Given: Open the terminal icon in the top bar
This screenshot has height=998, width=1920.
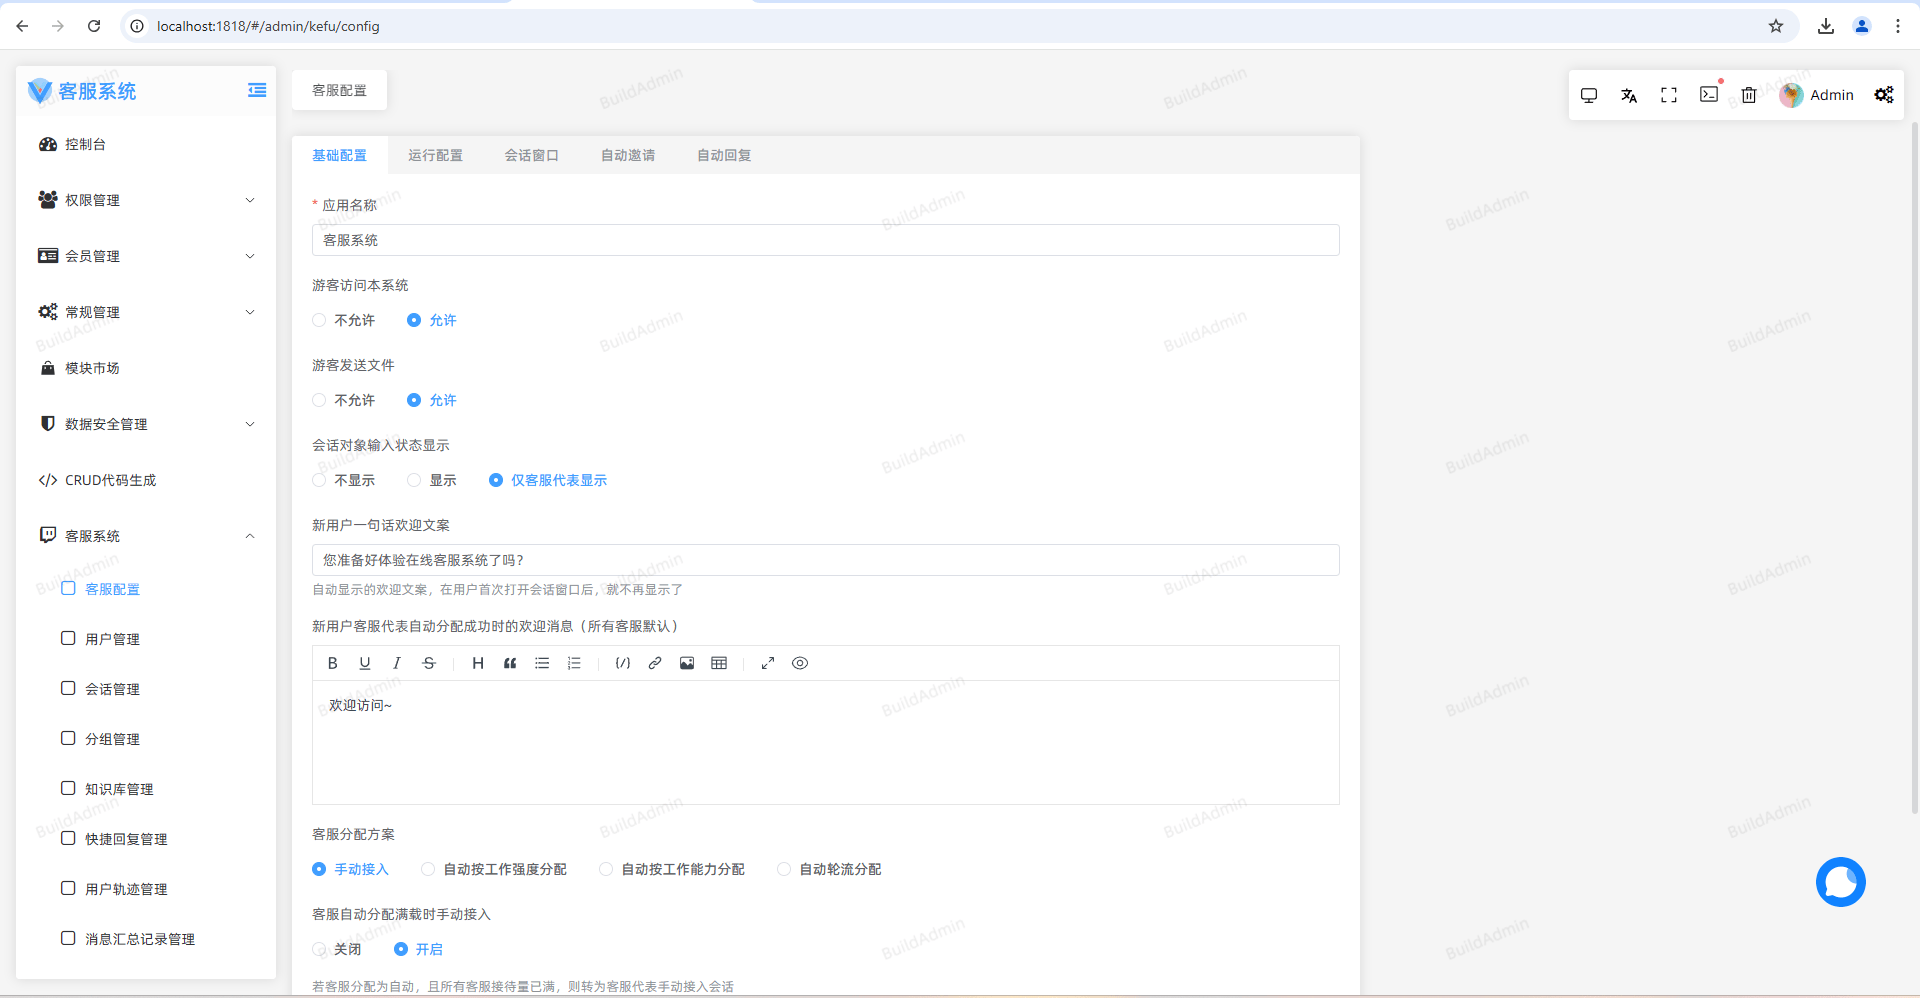Looking at the screenshot, I should coord(1709,94).
